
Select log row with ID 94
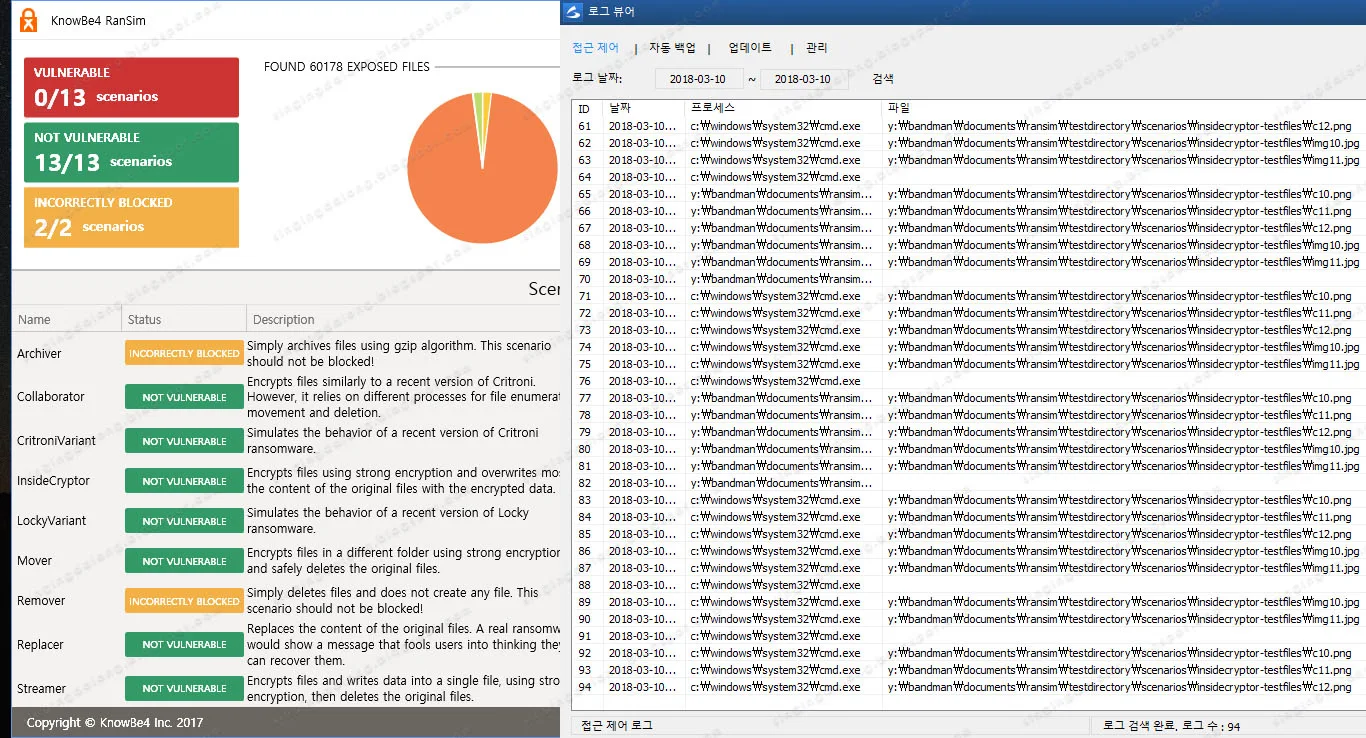[968, 687]
